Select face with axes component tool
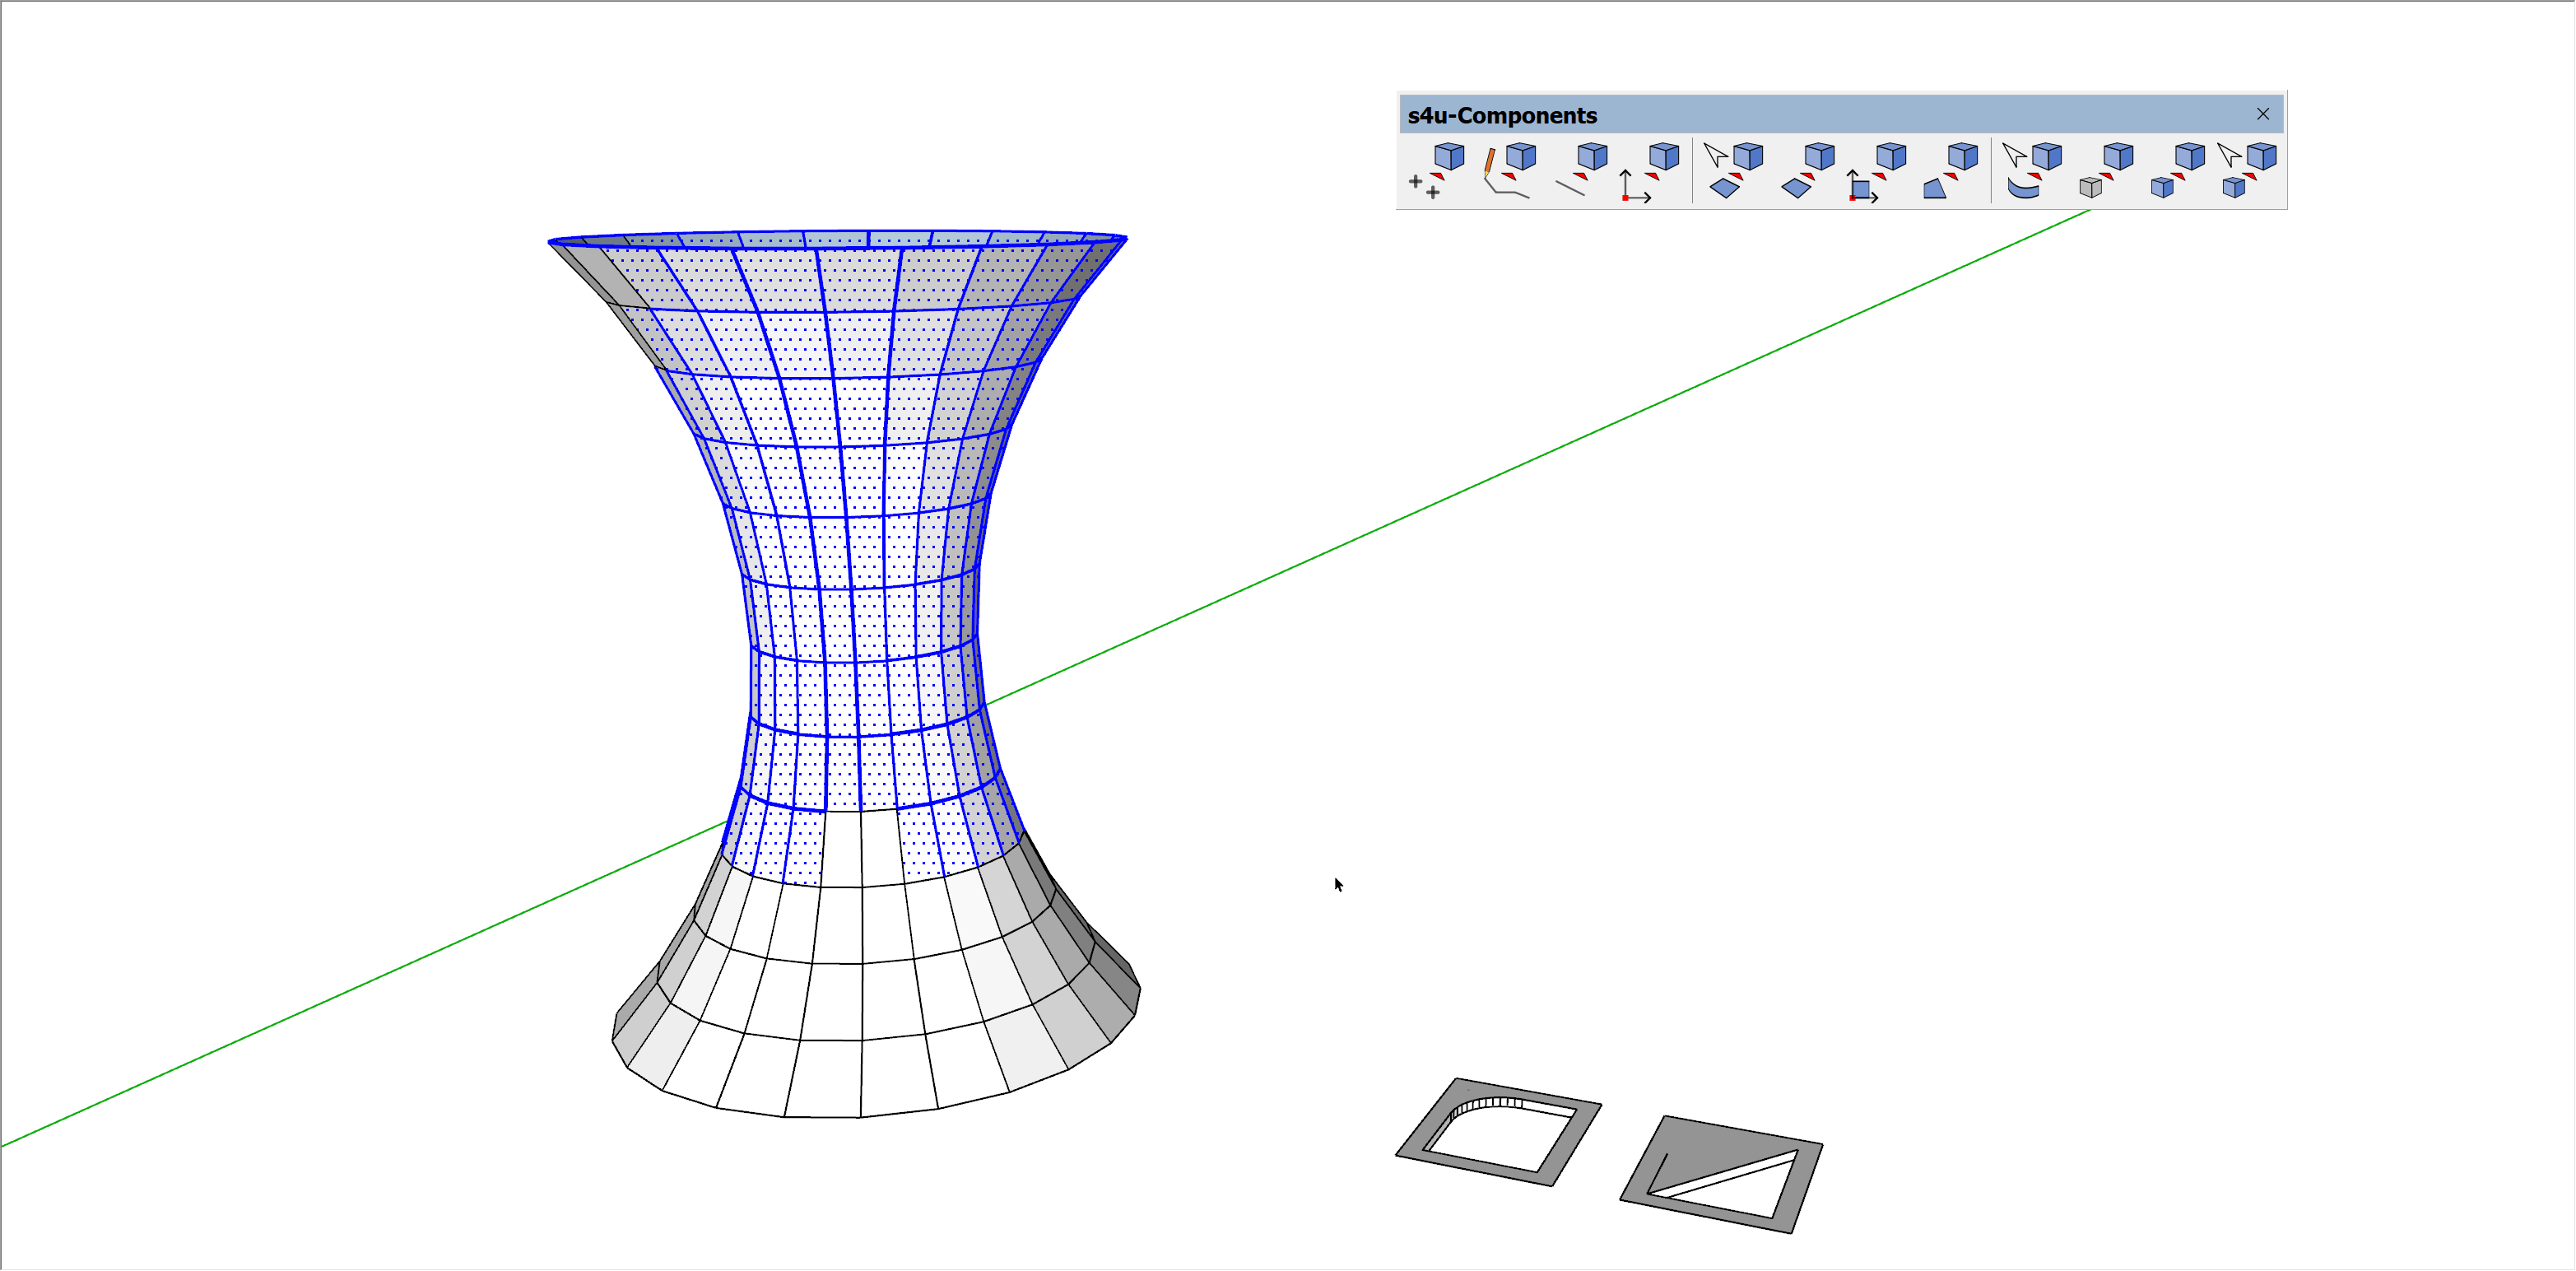Screen dimensions: 2576x1271 pos(1878,171)
